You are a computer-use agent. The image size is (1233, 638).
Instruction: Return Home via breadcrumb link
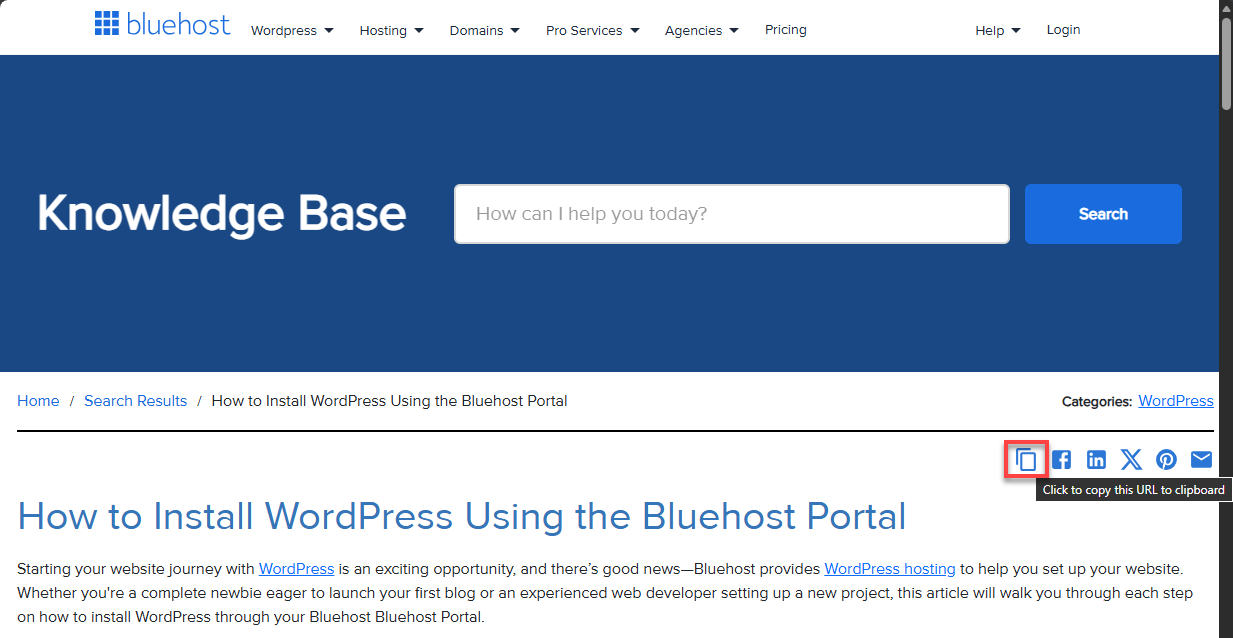tap(38, 400)
